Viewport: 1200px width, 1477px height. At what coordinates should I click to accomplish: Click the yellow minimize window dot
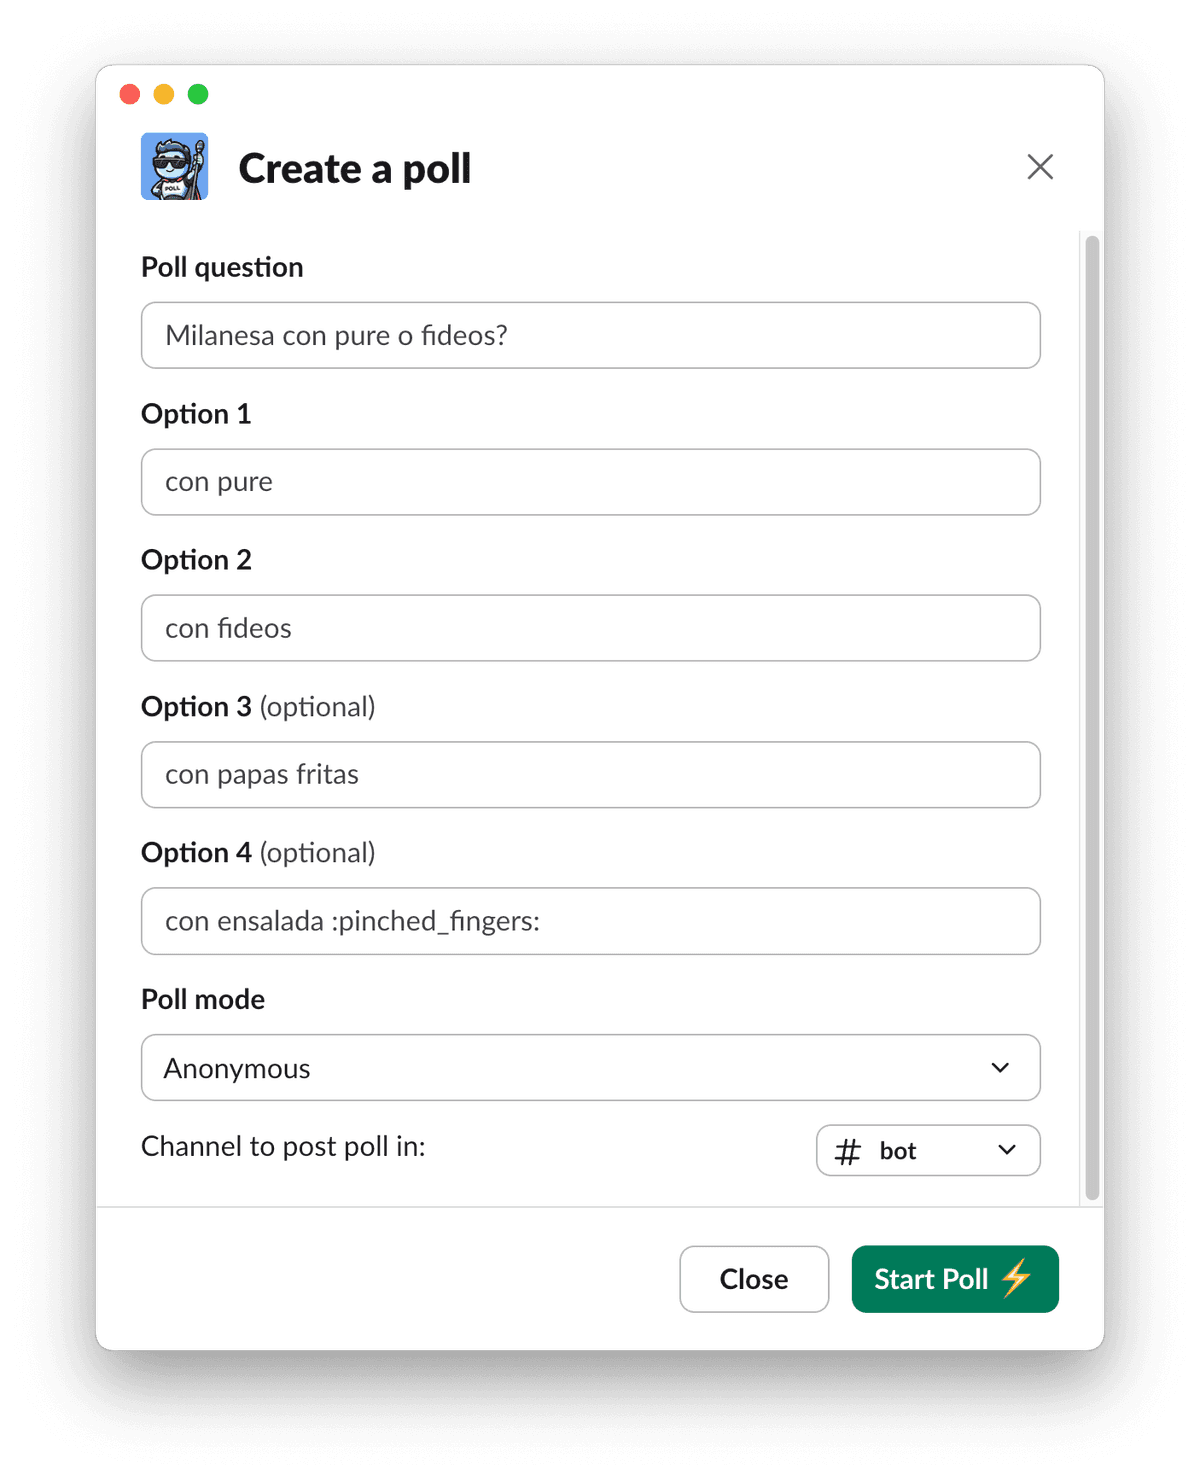[164, 94]
